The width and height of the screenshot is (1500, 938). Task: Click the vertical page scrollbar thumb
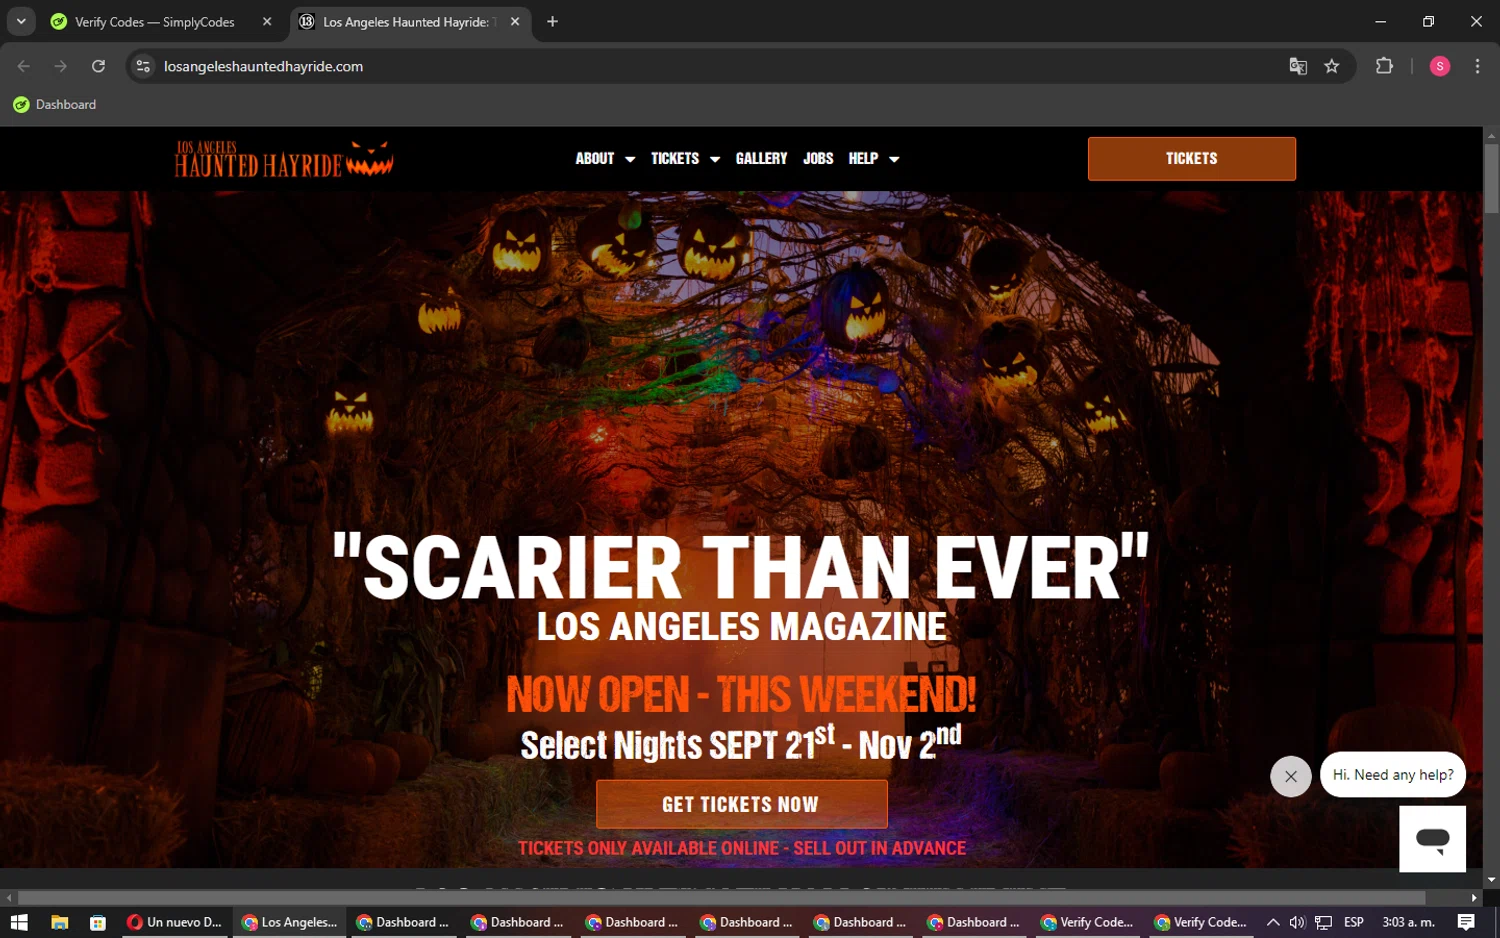1491,178
